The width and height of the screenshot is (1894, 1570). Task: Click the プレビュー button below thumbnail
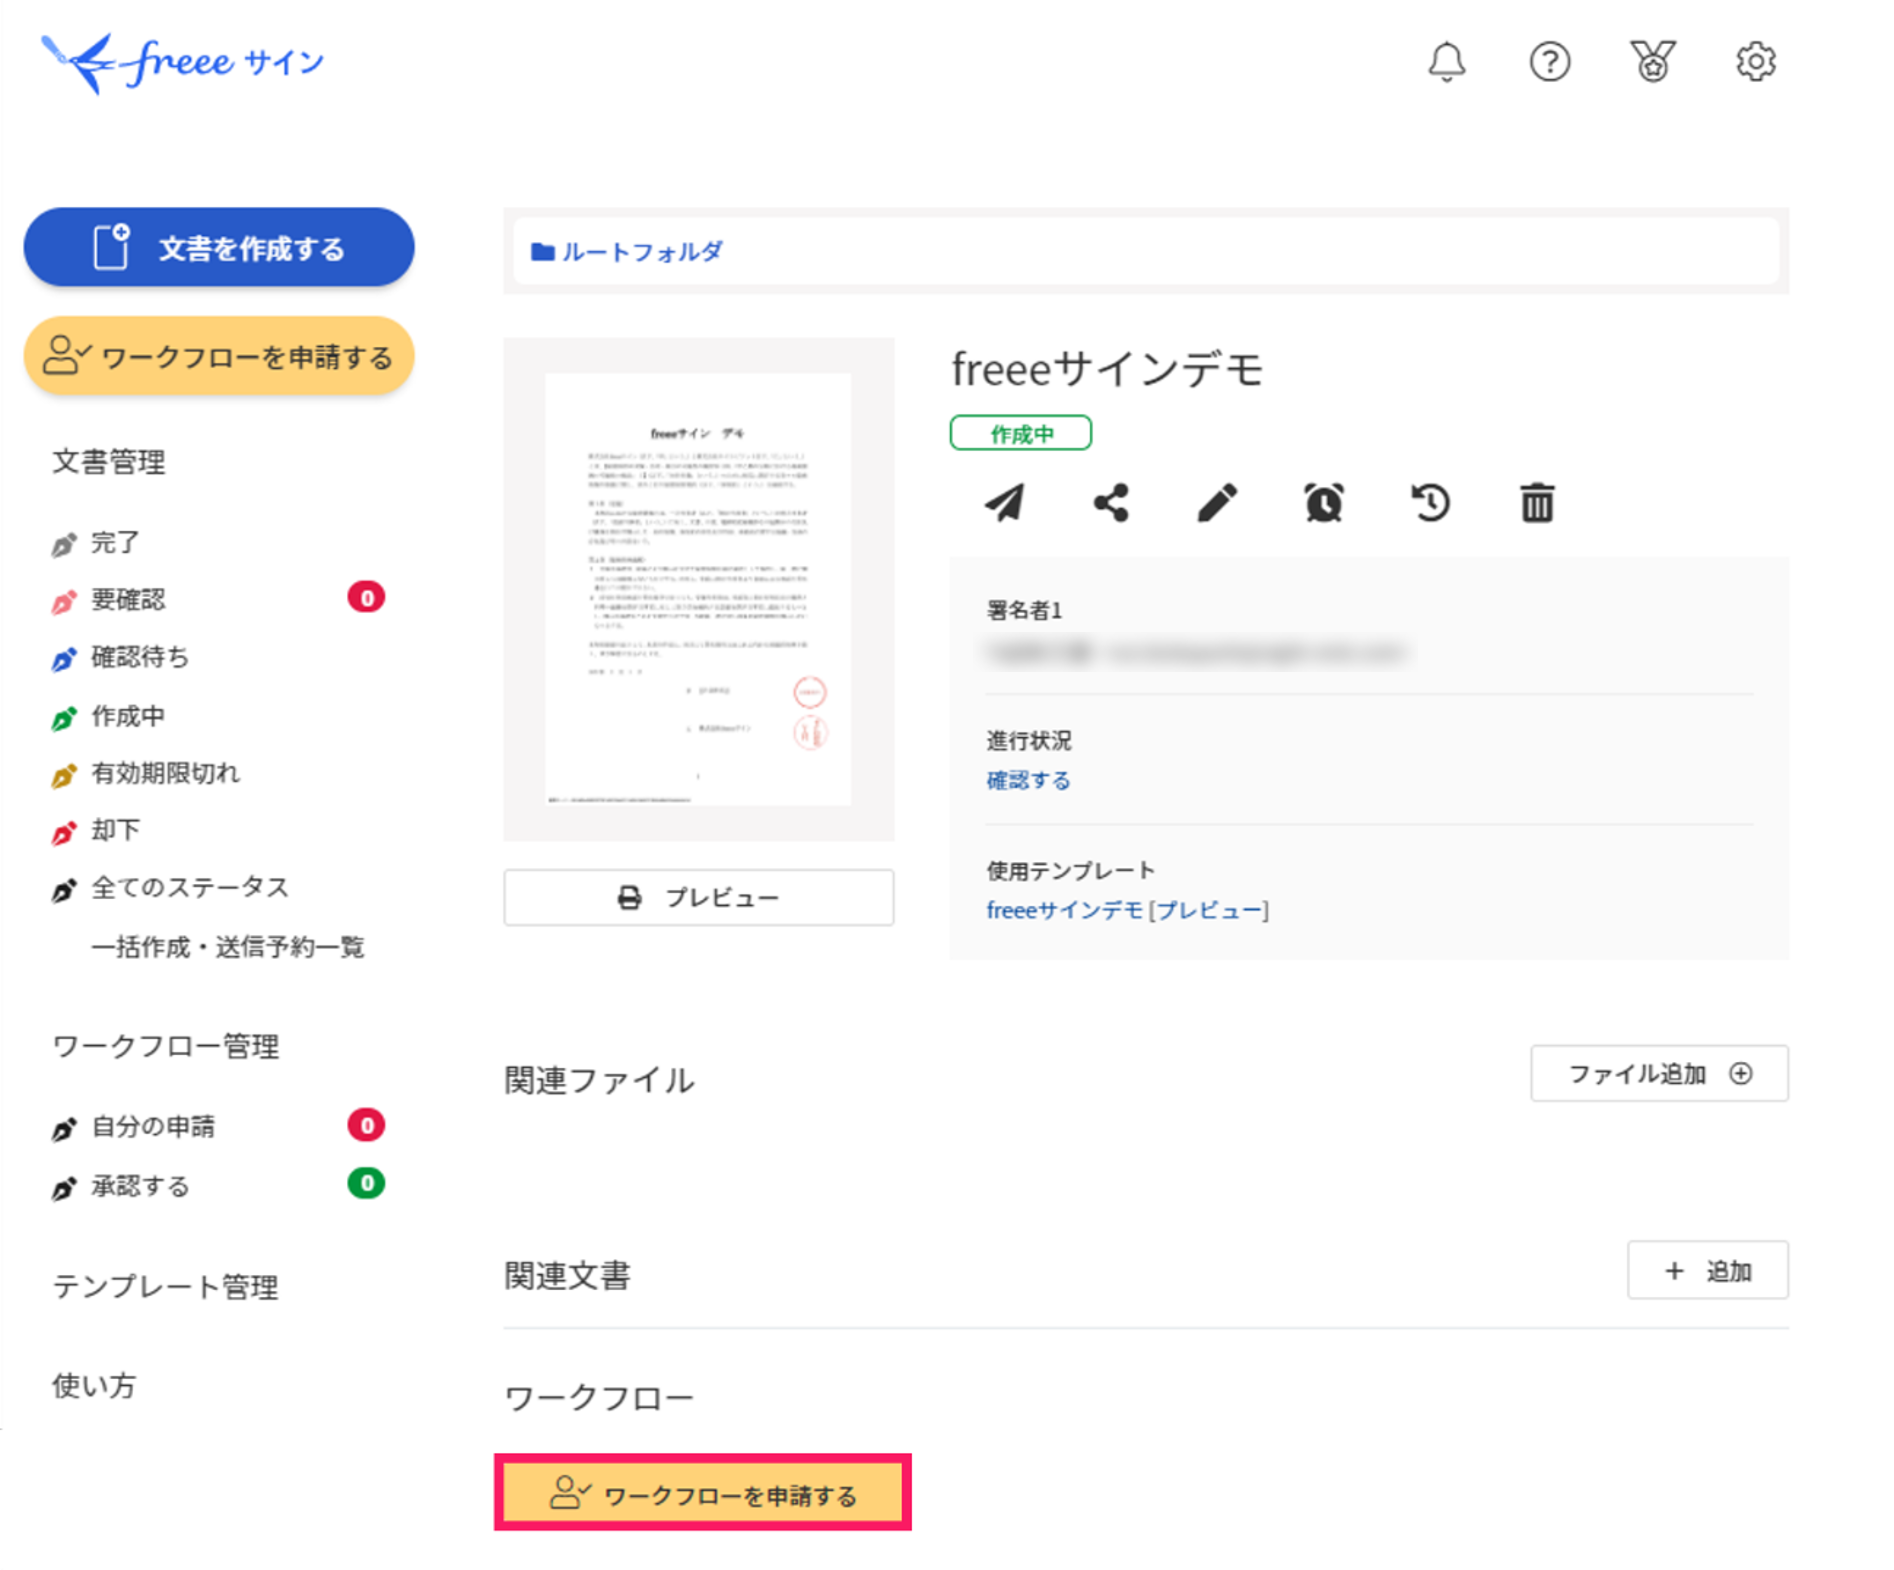[x=699, y=897]
